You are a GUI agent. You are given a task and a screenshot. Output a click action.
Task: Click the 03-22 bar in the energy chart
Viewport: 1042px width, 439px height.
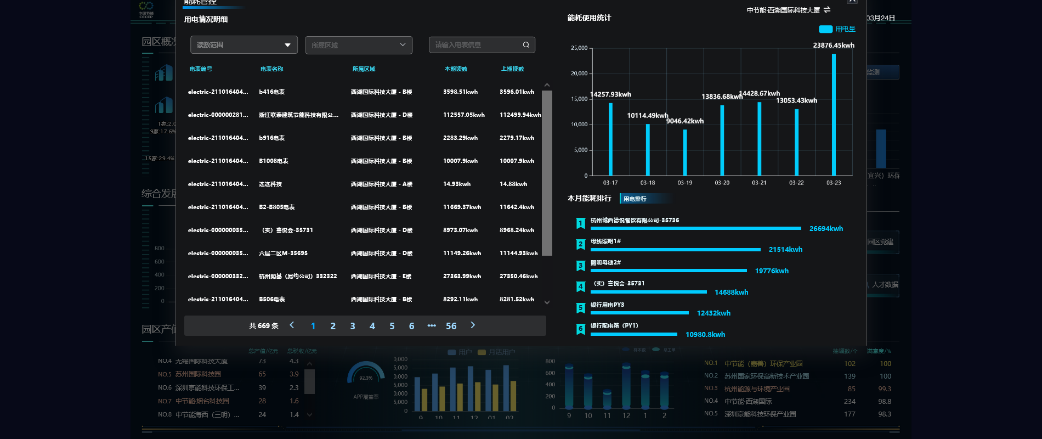coord(797,142)
